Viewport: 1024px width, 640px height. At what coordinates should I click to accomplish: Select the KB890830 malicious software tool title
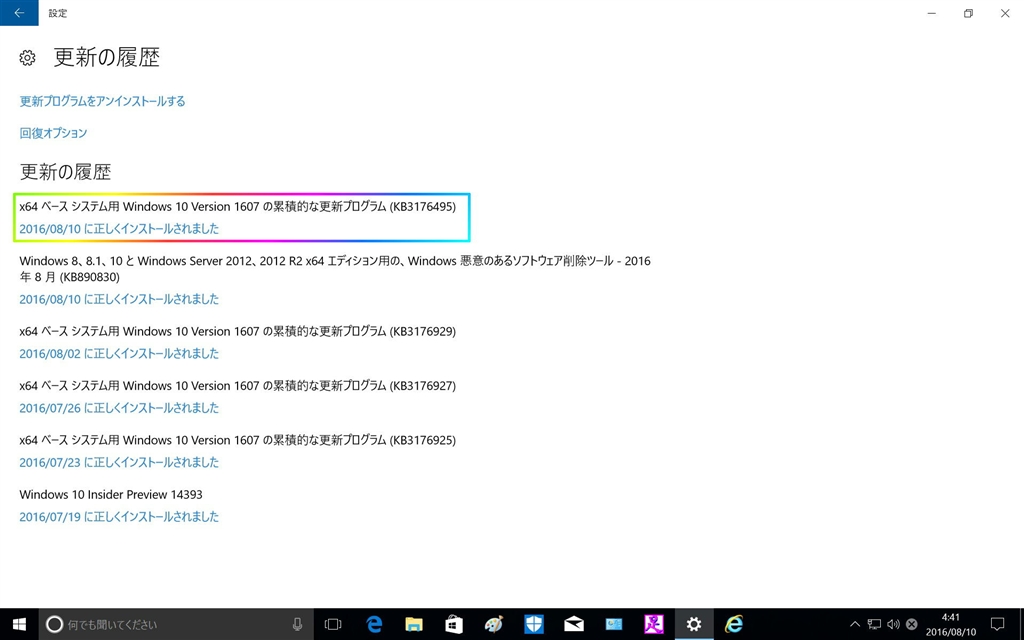[335, 269]
